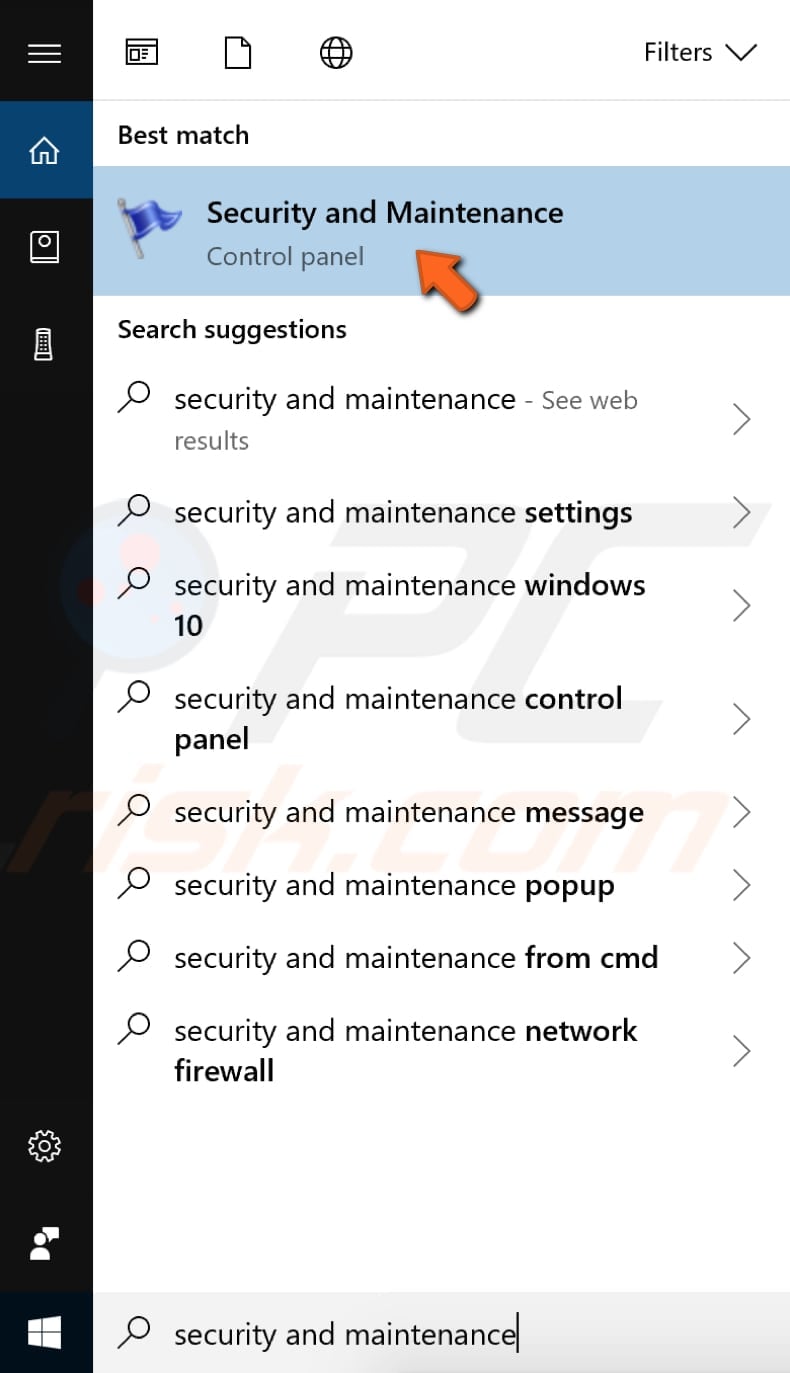Expand the 'security and maintenance popup' suggestion arrow
The width and height of the screenshot is (790, 1373).
tap(742, 884)
